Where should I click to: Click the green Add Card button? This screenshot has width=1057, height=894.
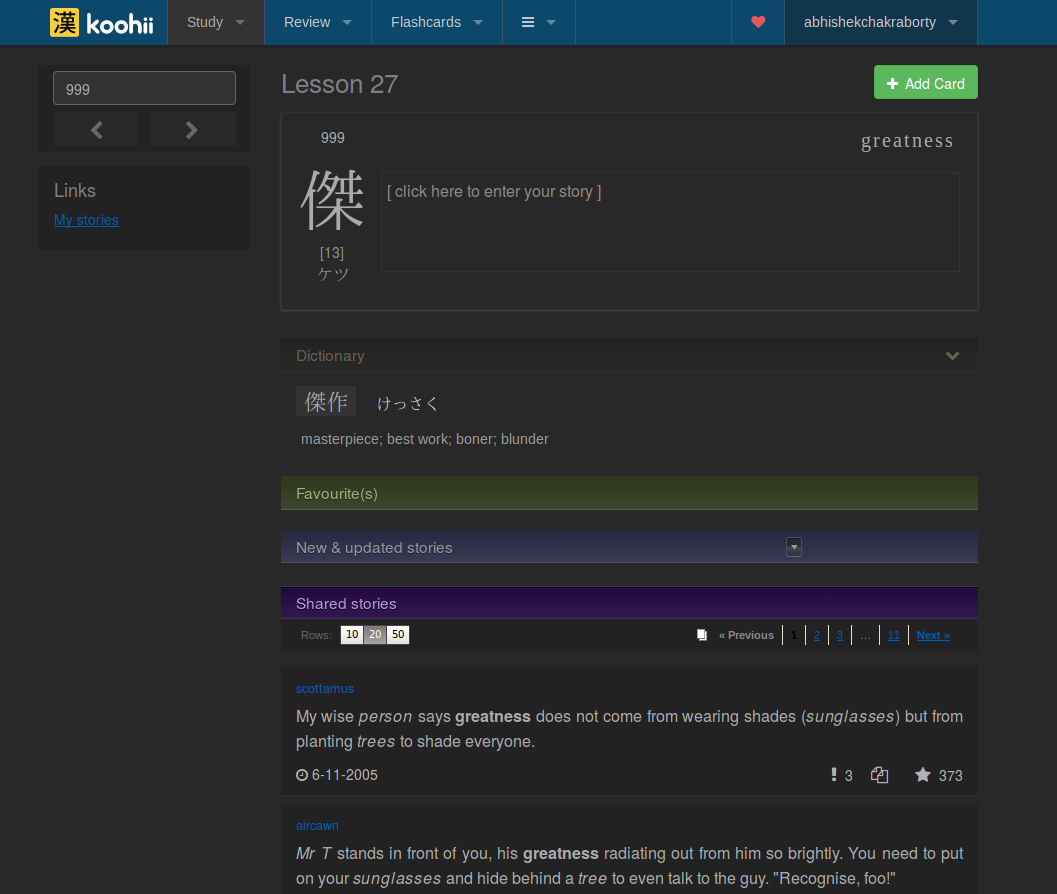tap(925, 83)
